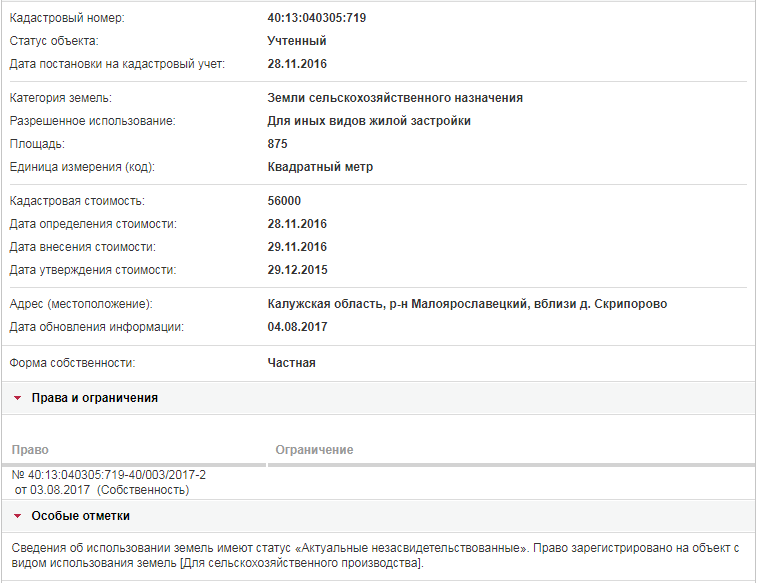Click the Квадратный метр unit value

[x=320, y=167]
